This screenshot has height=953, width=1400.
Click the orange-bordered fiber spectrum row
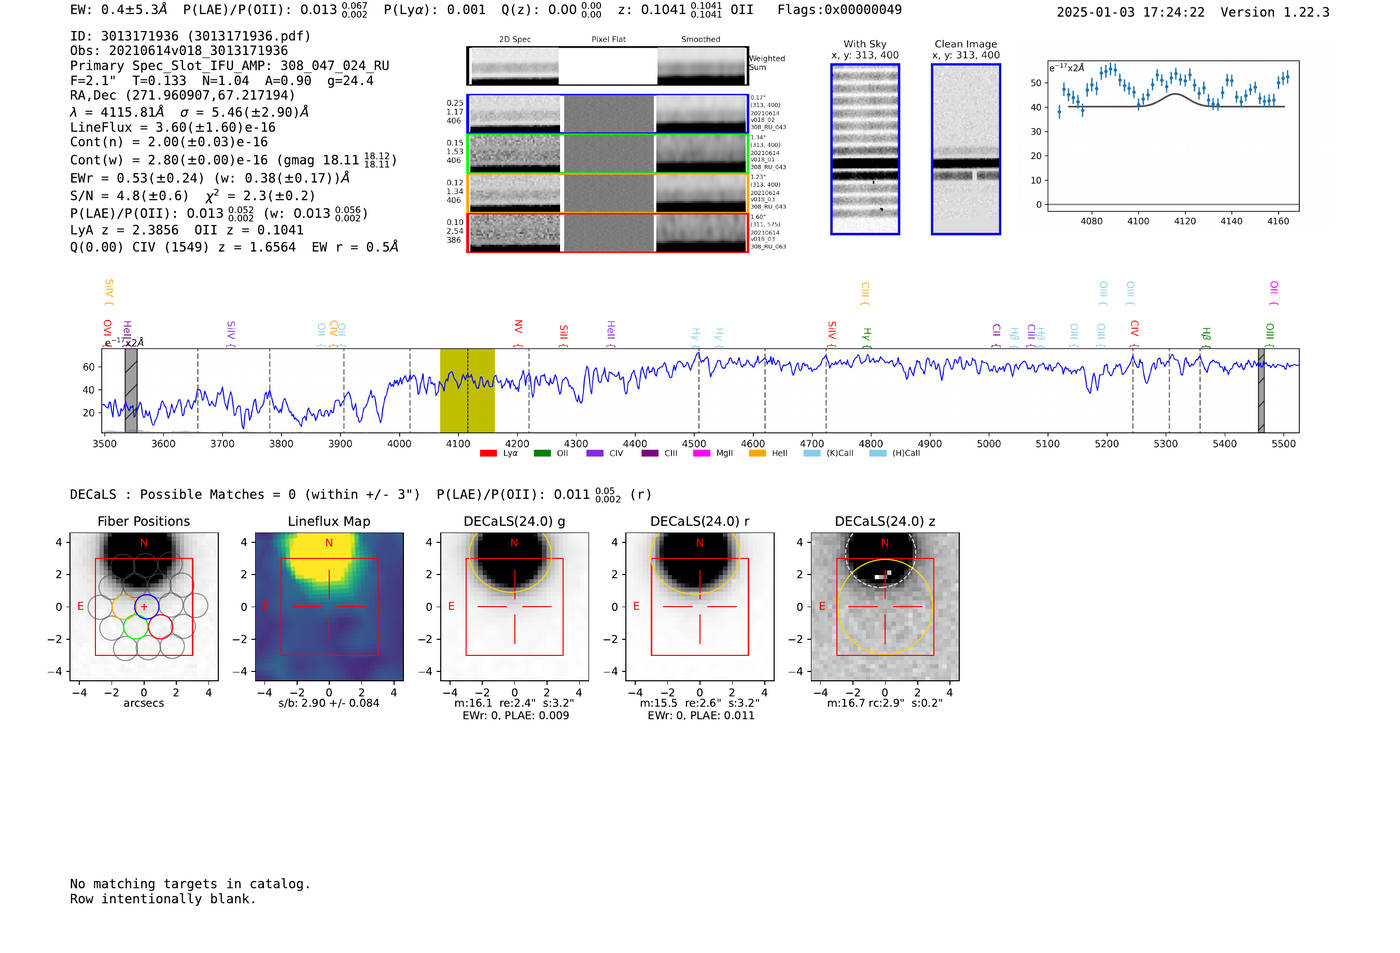[607, 193]
